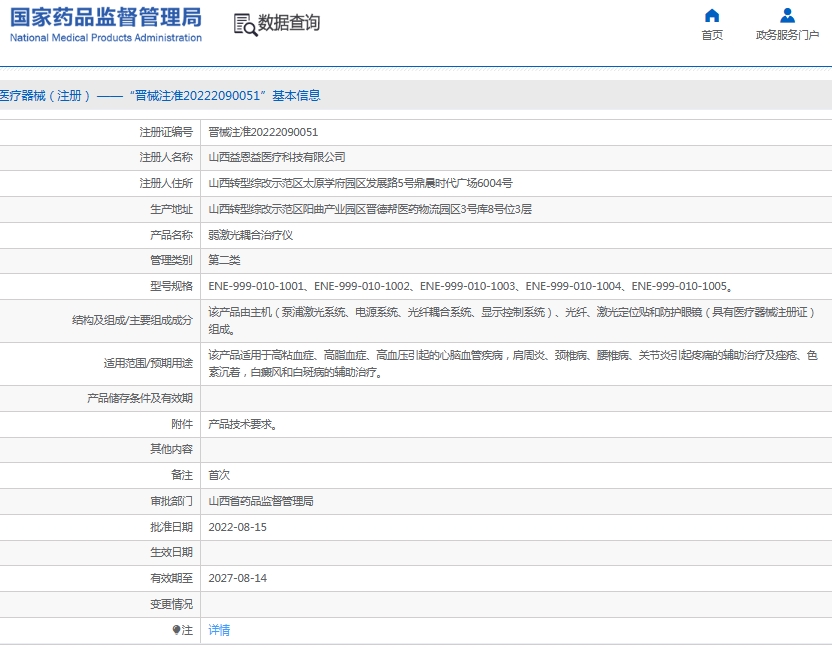Select expiry date 2027-08-14
The width and height of the screenshot is (832, 650).
pos(237,578)
